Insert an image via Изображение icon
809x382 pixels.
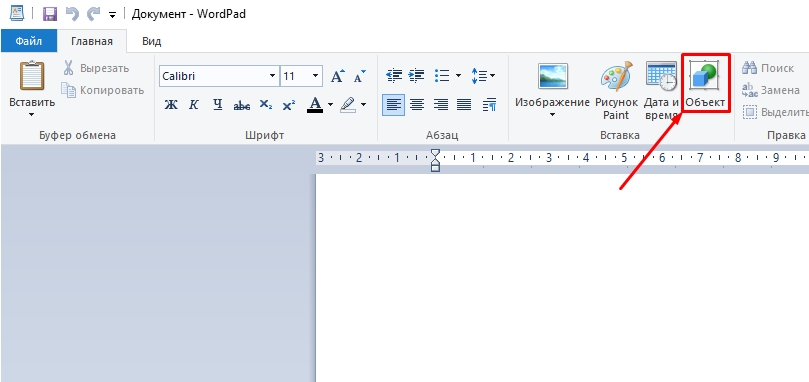(x=553, y=76)
